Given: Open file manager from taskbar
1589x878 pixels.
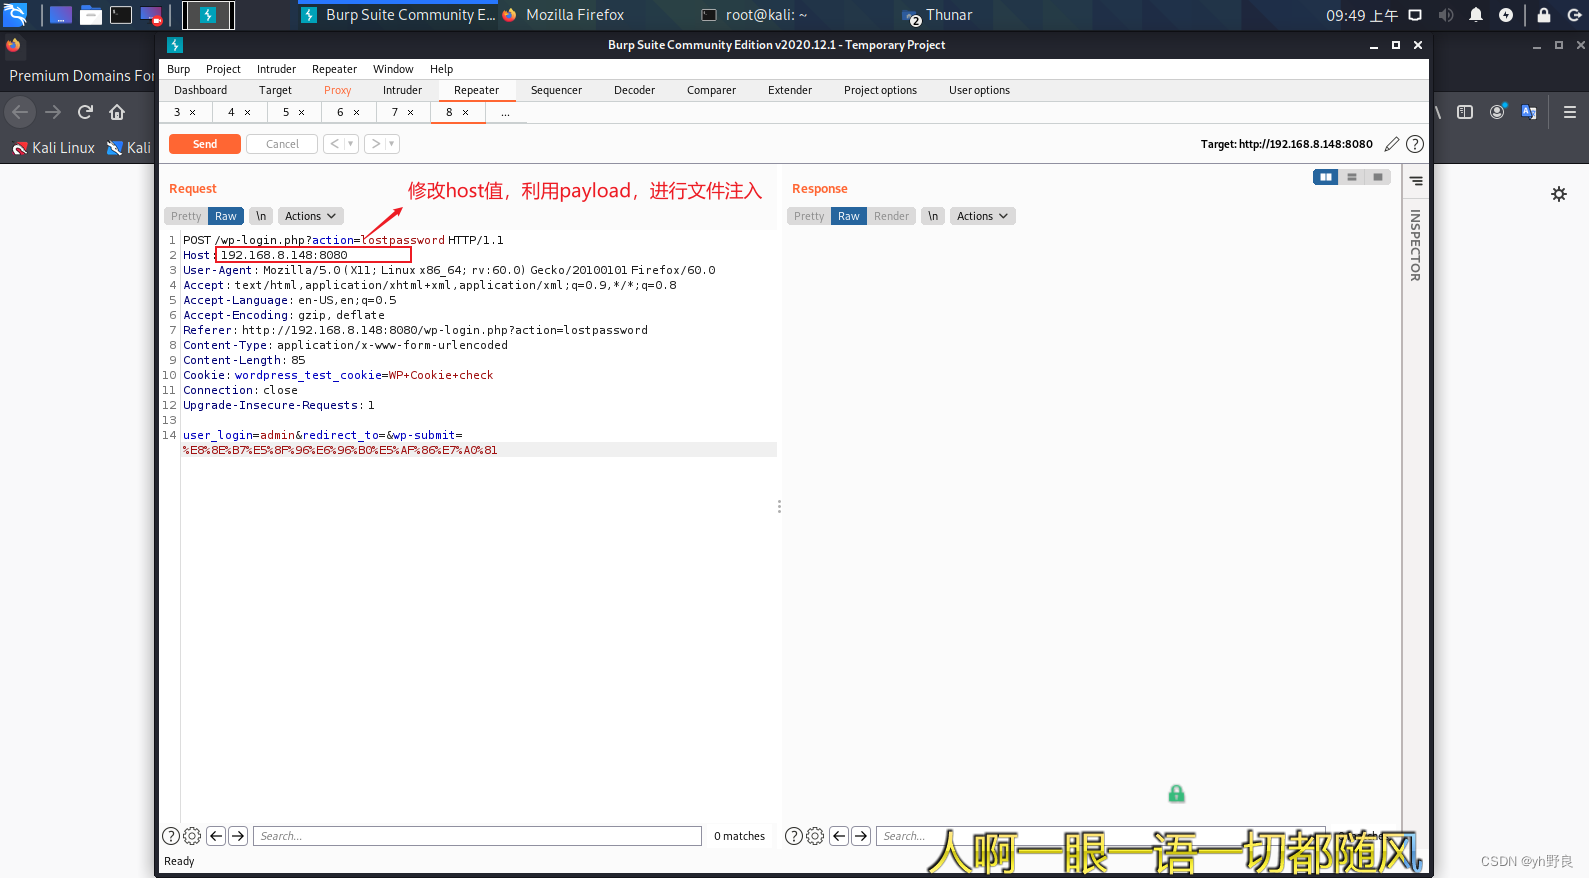Looking at the screenshot, I should tap(91, 15).
